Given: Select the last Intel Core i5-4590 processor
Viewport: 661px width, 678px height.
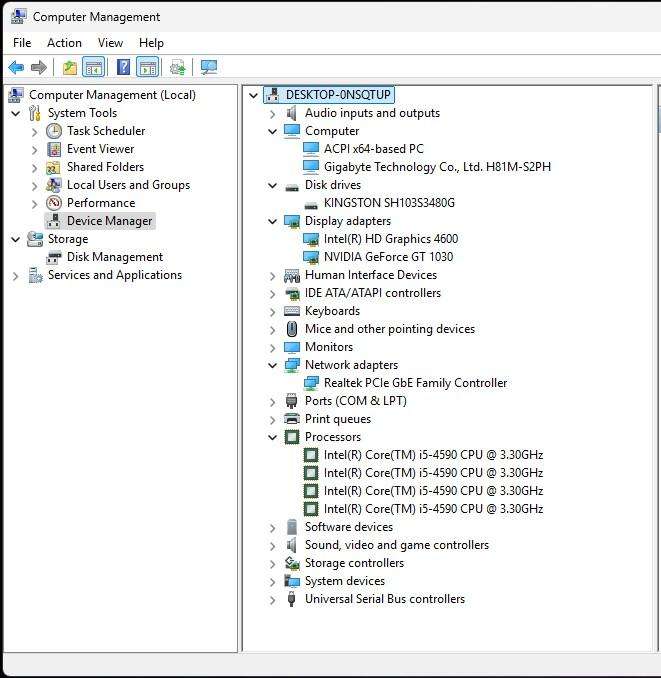Looking at the screenshot, I should [433, 509].
